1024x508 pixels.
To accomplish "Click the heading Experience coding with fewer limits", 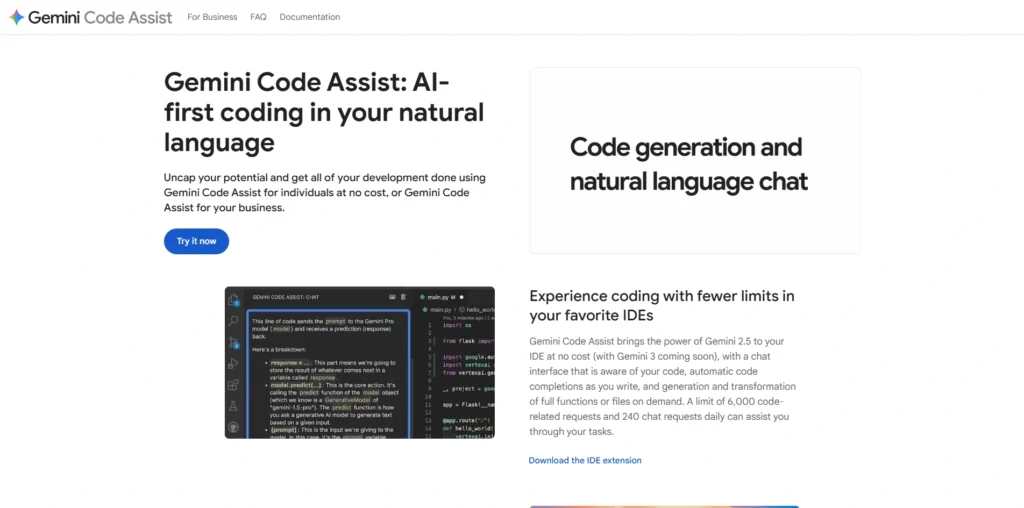I will click(x=662, y=306).
